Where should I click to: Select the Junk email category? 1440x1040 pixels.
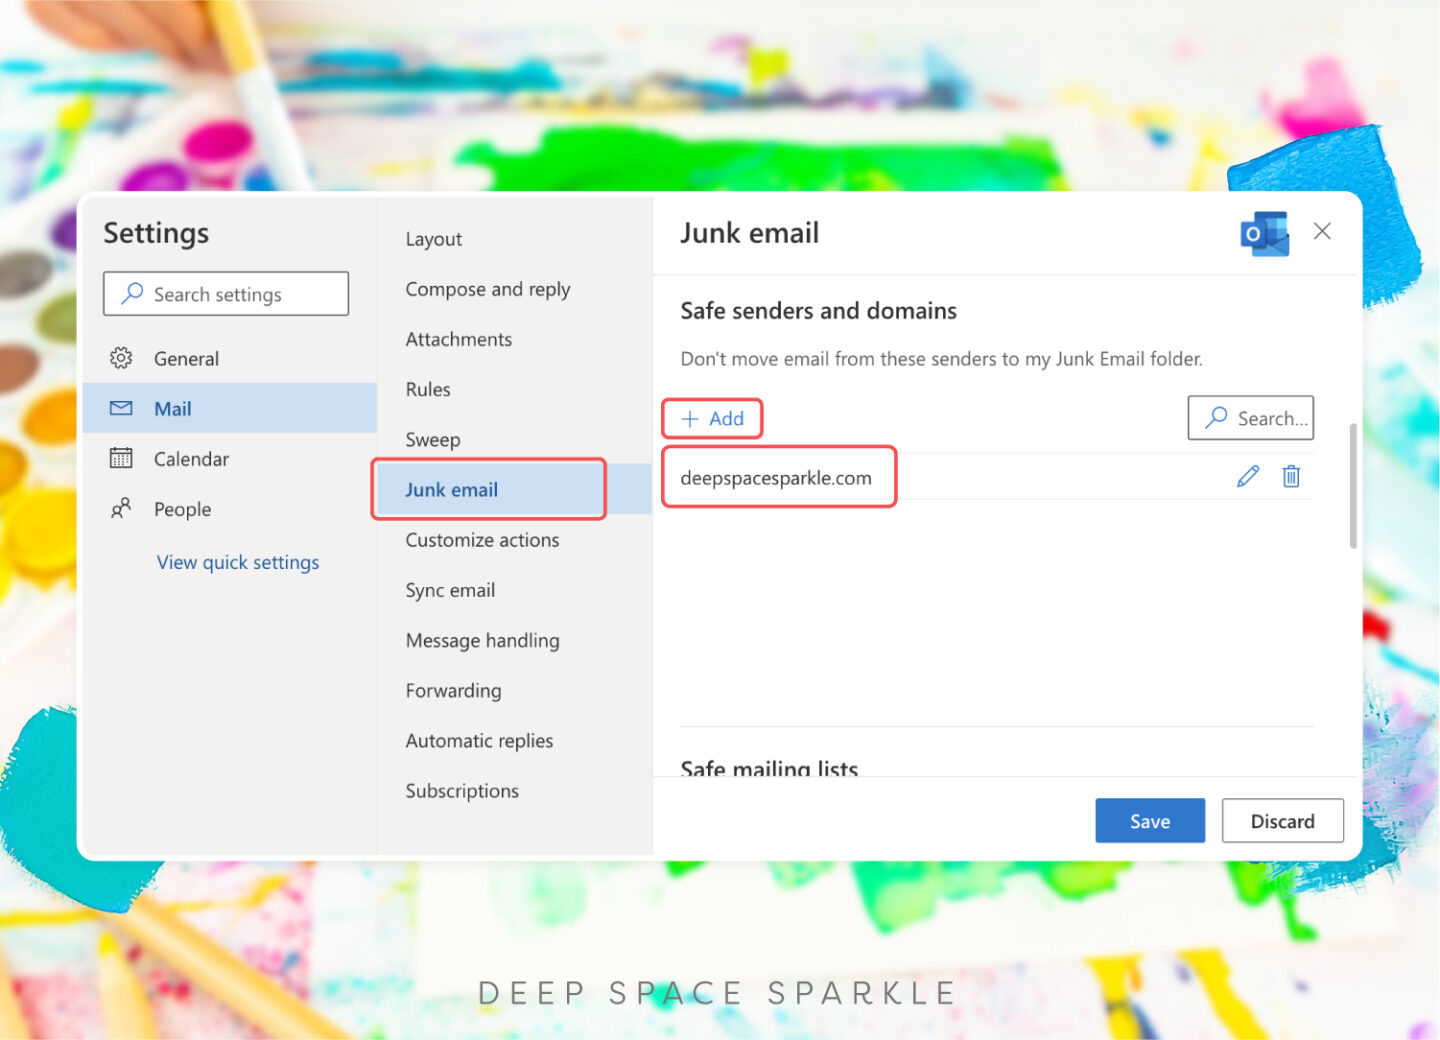click(452, 489)
